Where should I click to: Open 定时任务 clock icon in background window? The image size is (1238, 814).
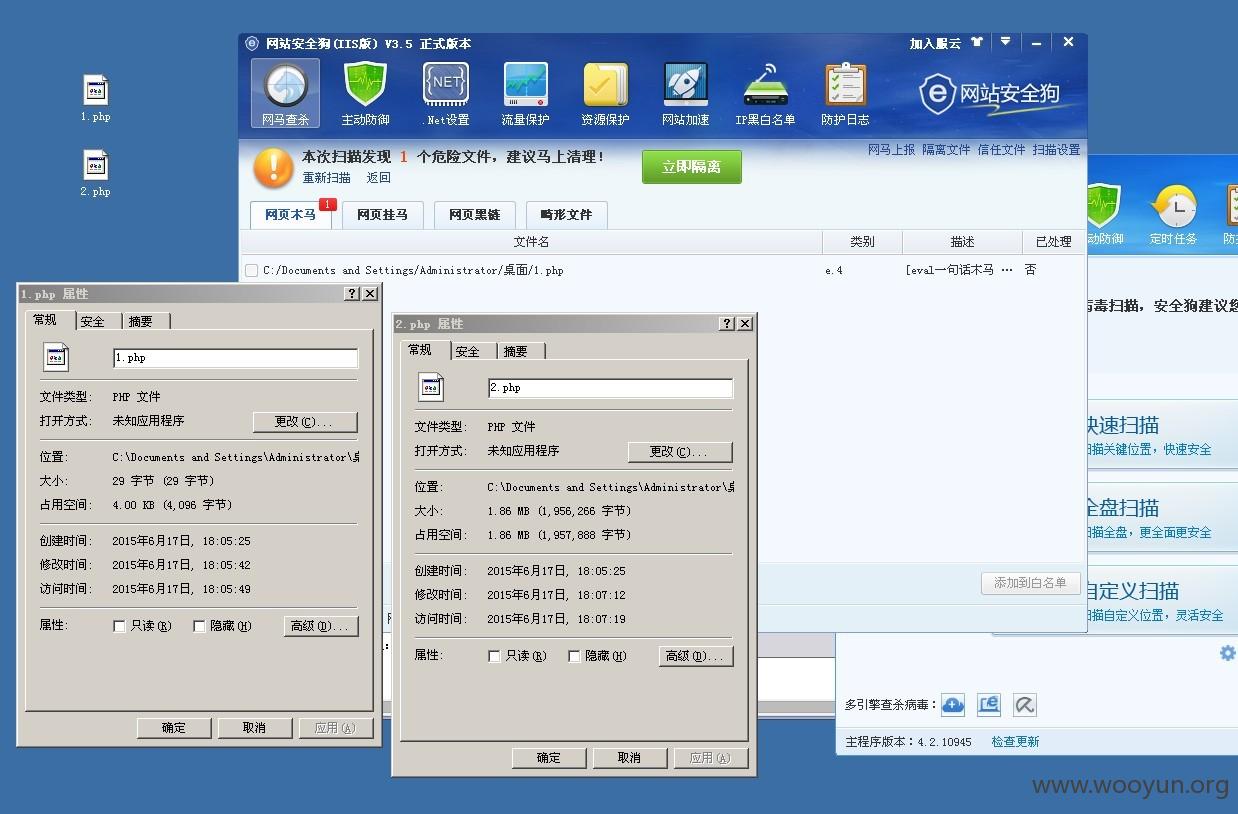click(x=1174, y=213)
